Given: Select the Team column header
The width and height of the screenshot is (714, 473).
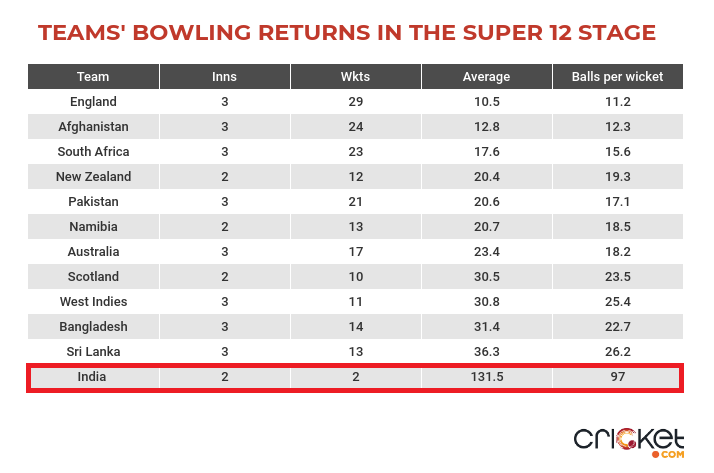Looking at the screenshot, I should point(93,76).
